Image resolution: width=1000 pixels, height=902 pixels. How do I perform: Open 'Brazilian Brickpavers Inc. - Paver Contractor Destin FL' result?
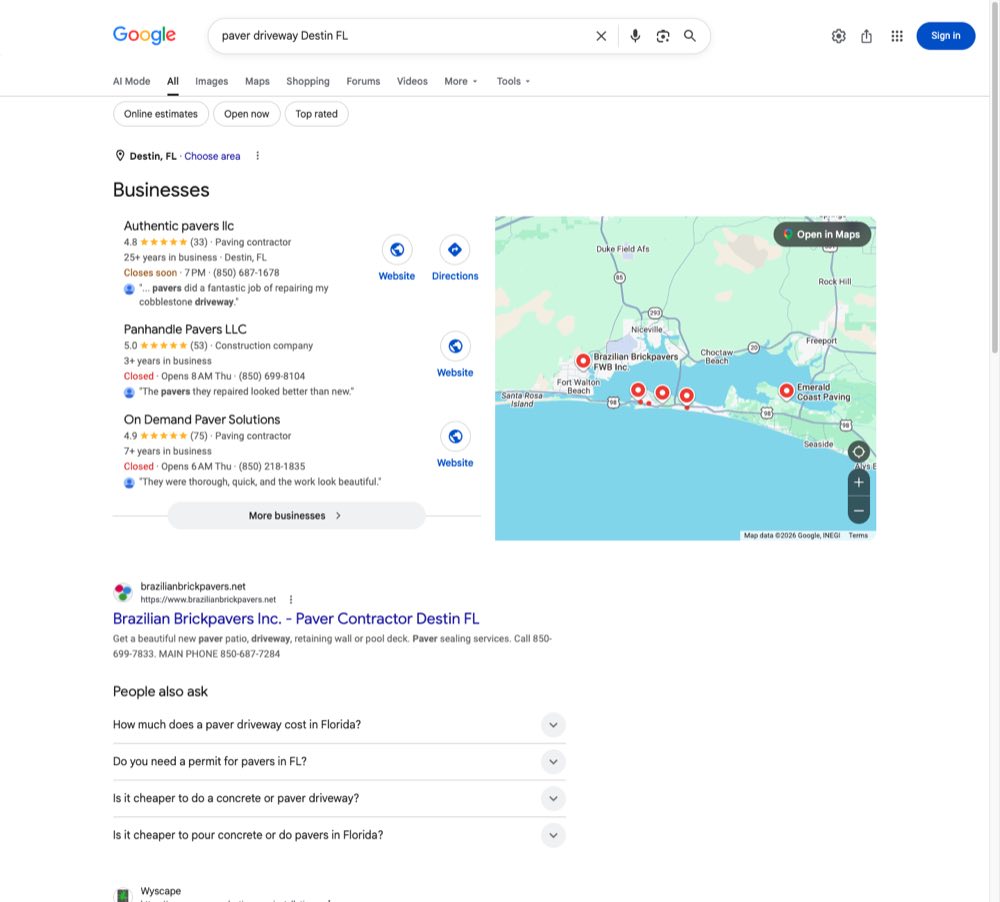[x=296, y=619]
